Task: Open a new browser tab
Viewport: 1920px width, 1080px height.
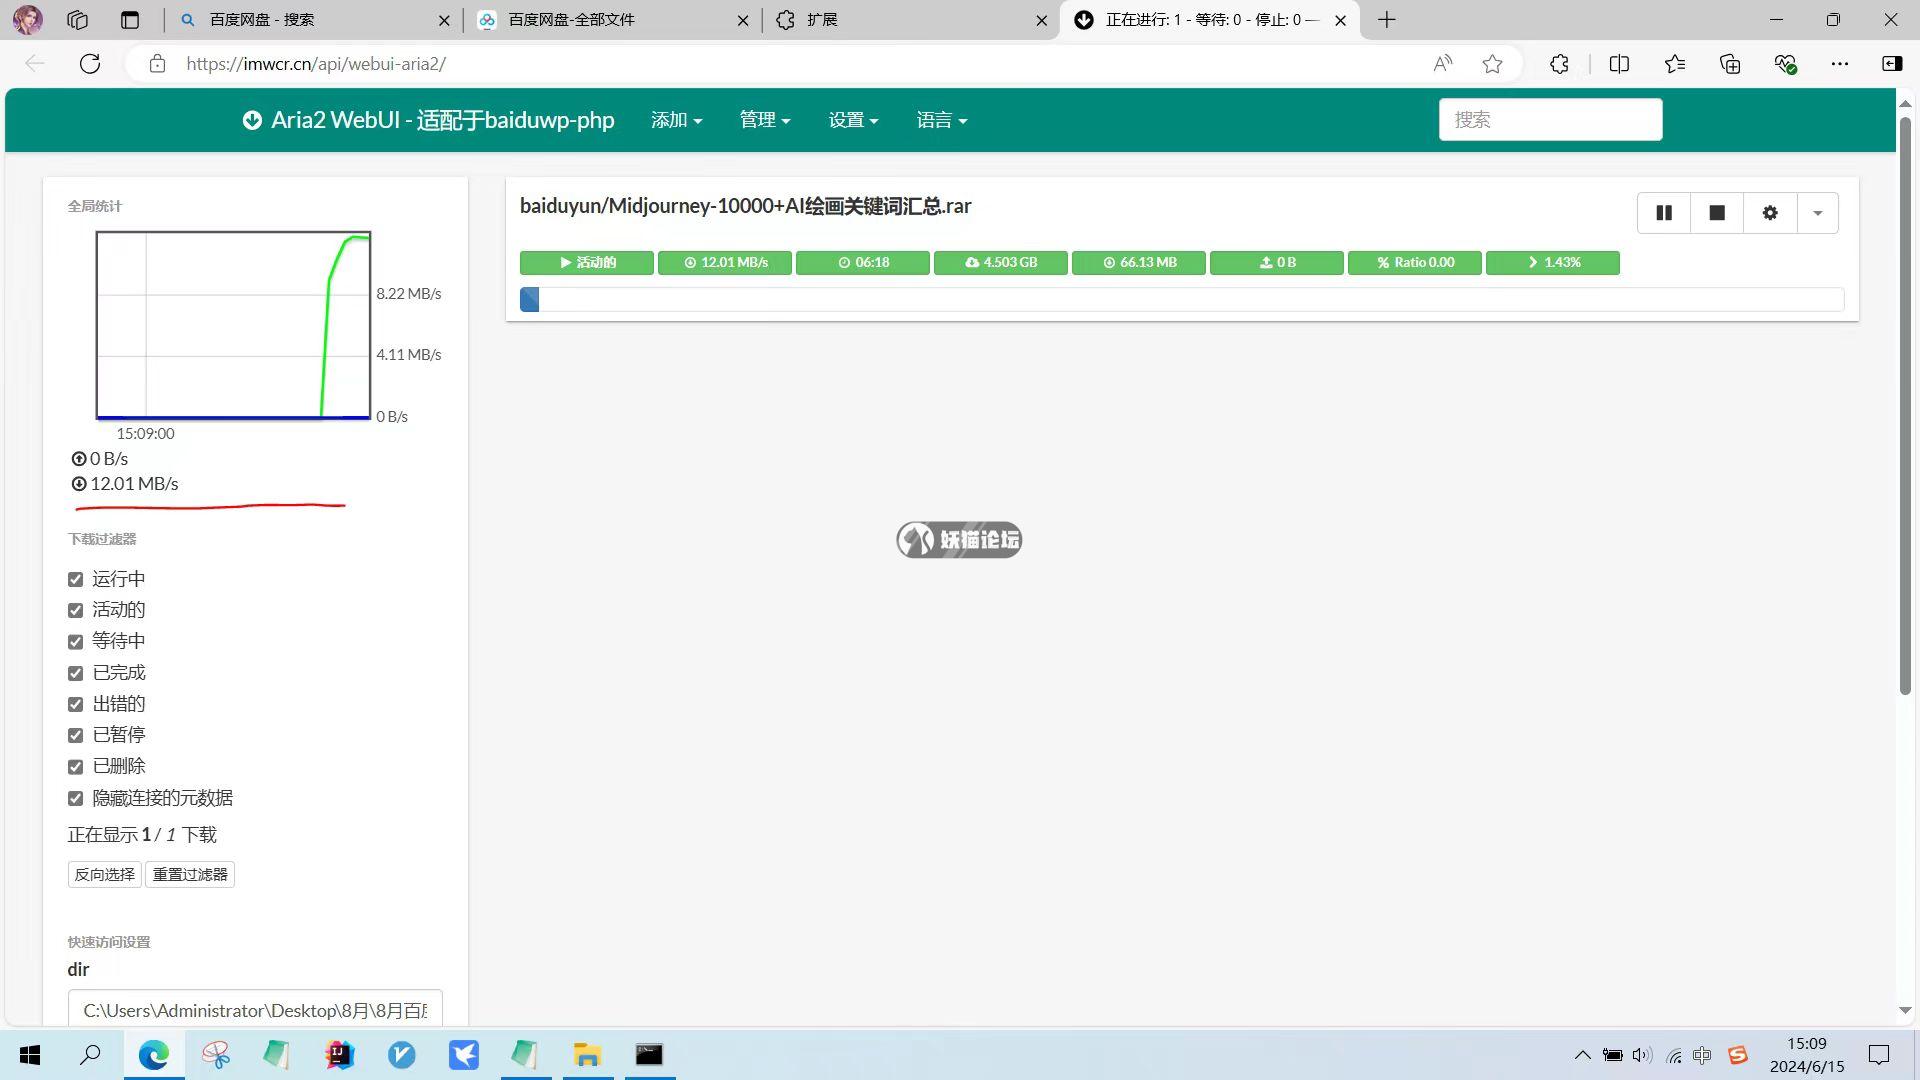Action: coord(1387,20)
